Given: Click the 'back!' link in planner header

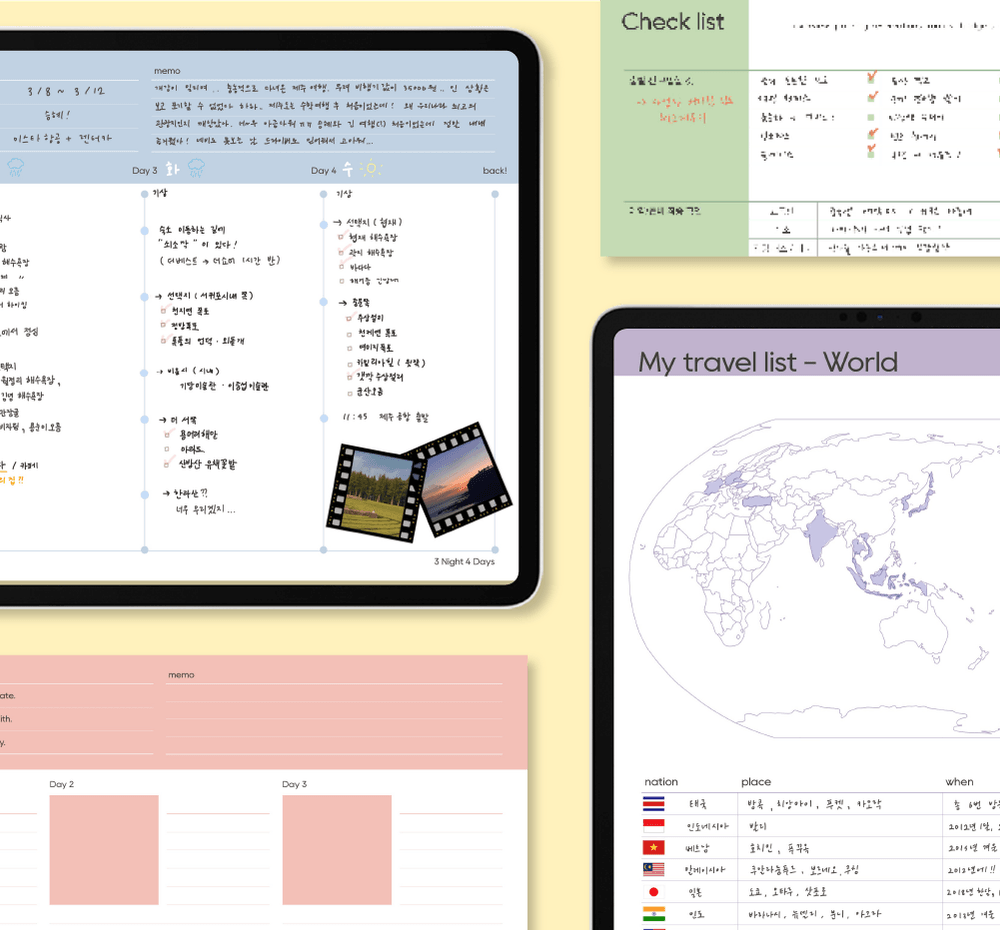Looking at the screenshot, I should [x=494, y=171].
